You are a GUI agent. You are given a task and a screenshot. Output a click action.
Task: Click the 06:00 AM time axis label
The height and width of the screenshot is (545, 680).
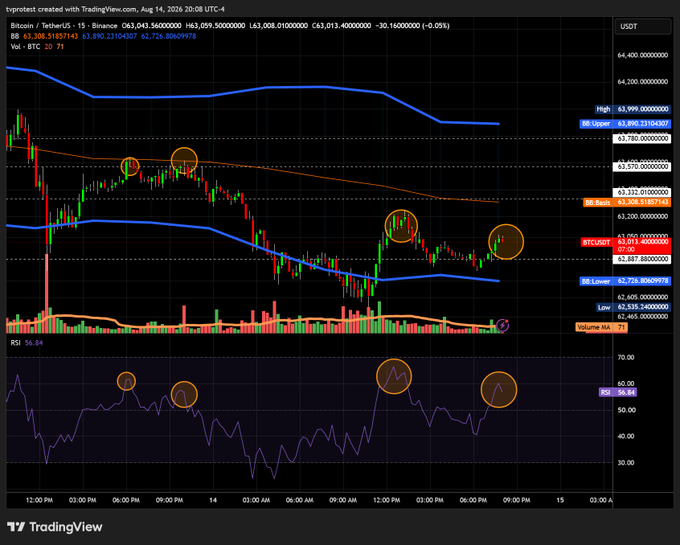[x=300, y=500]
